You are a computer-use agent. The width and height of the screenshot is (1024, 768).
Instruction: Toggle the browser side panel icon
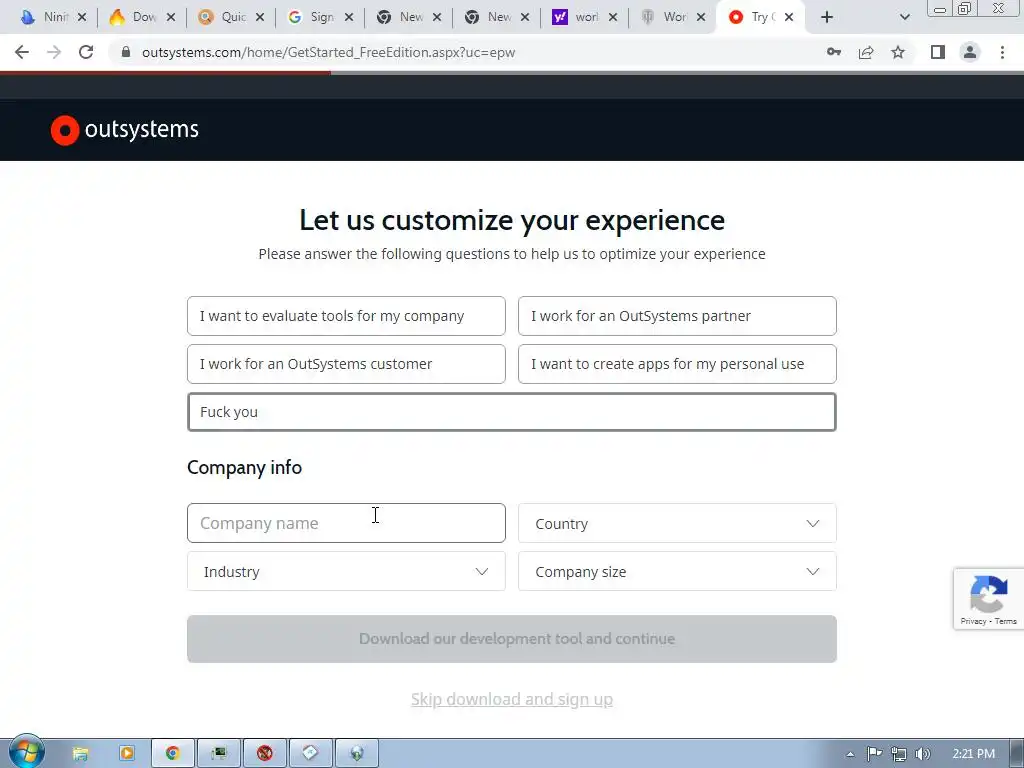tap(938, 52)
